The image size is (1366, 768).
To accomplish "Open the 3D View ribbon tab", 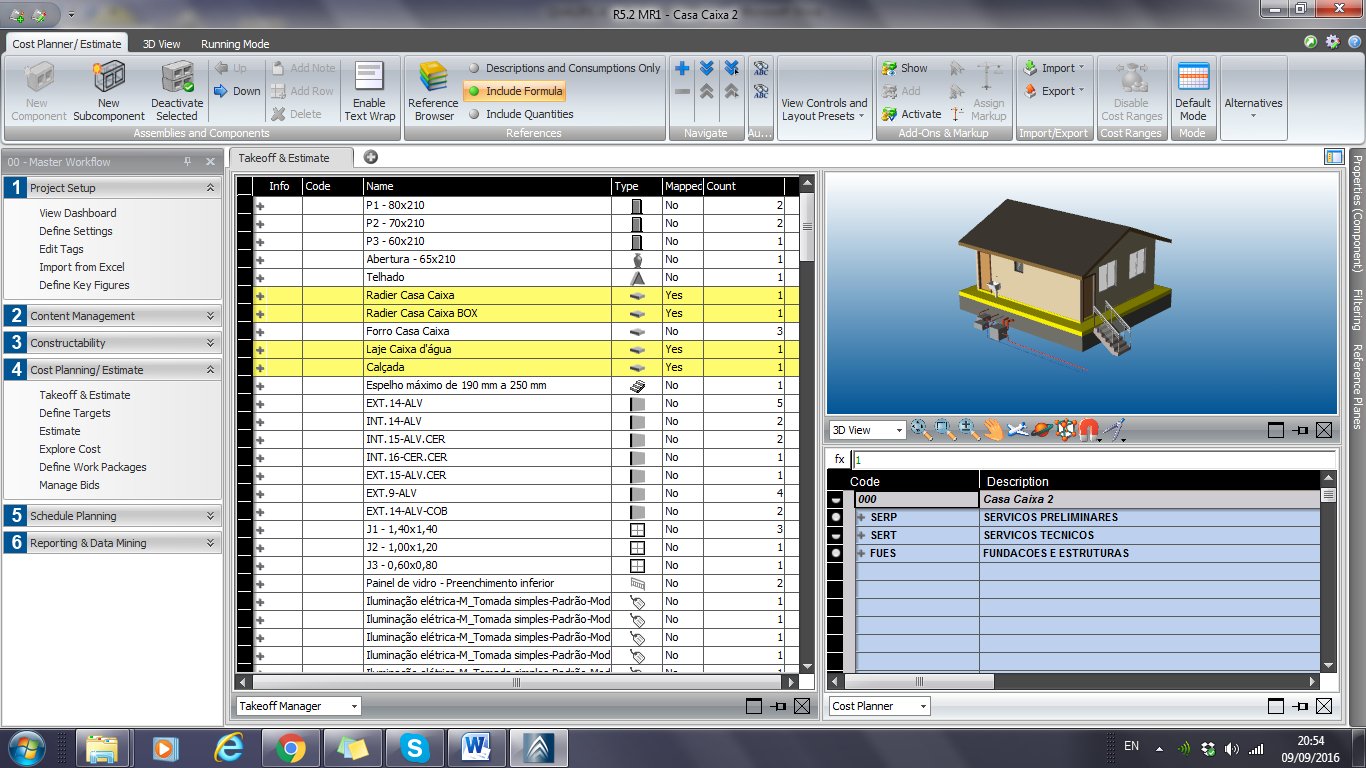I will 161,44.
